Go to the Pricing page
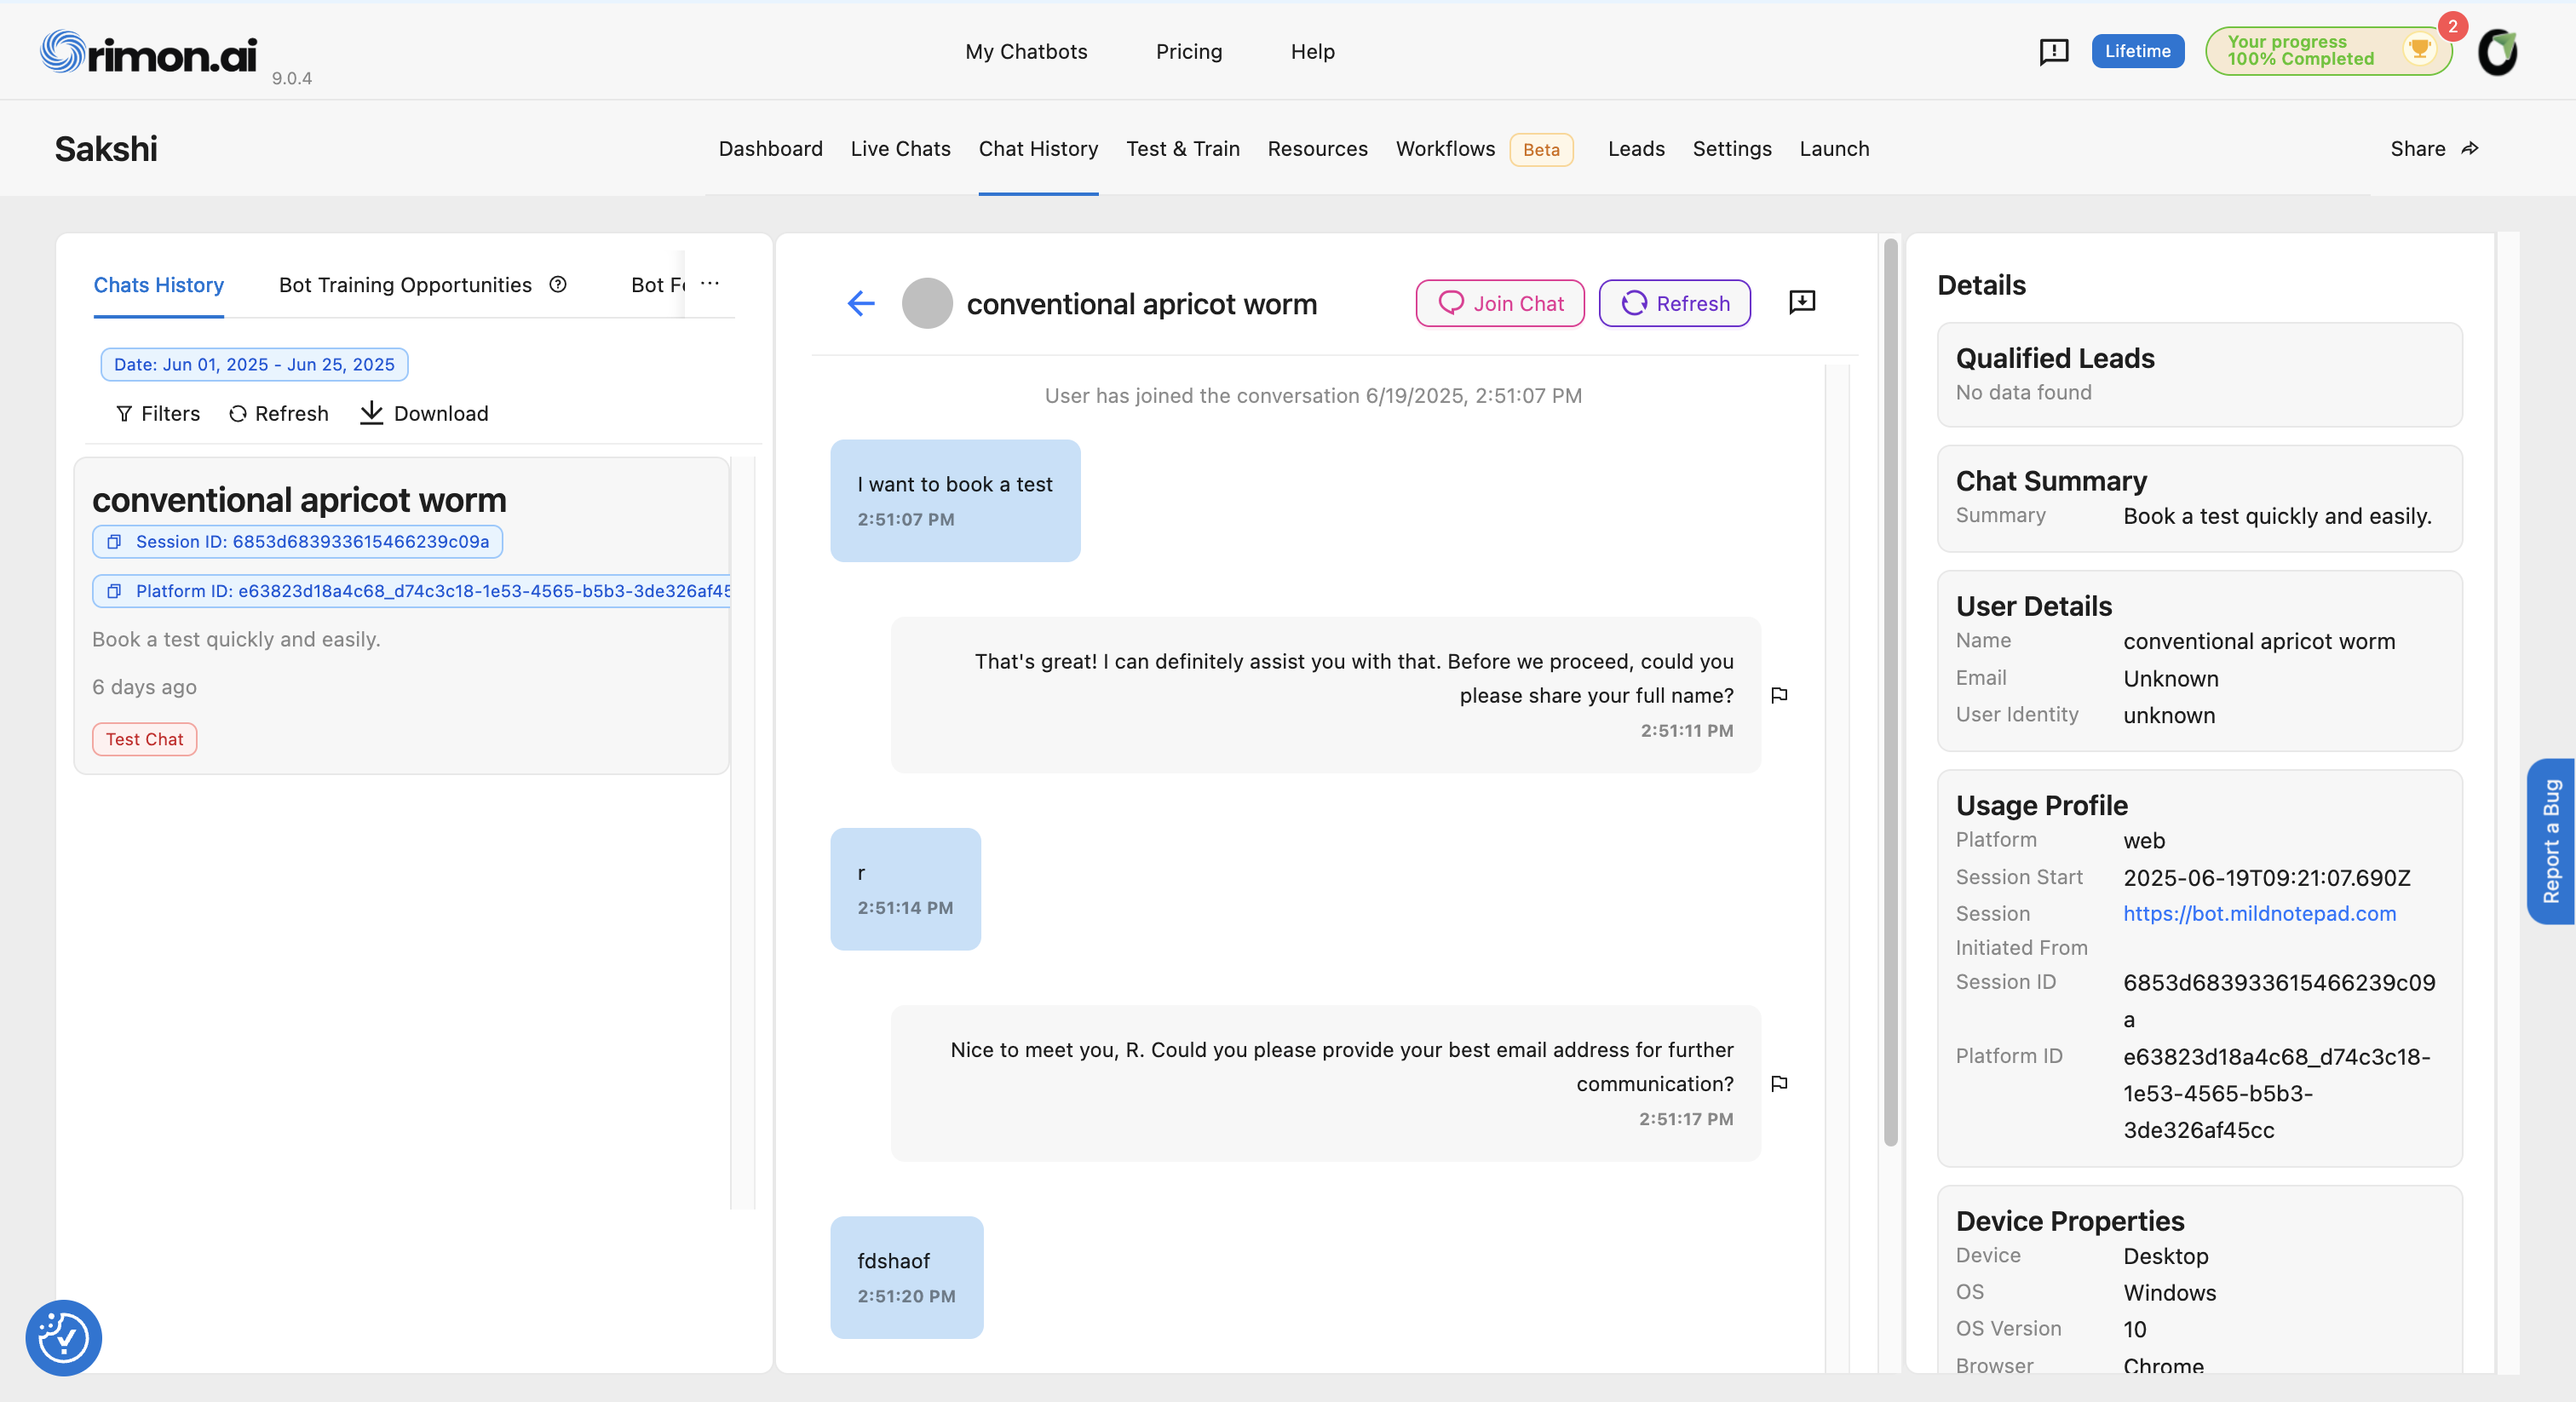This screenshot has width=2576, height=1402. click(x=1189, y=51)
